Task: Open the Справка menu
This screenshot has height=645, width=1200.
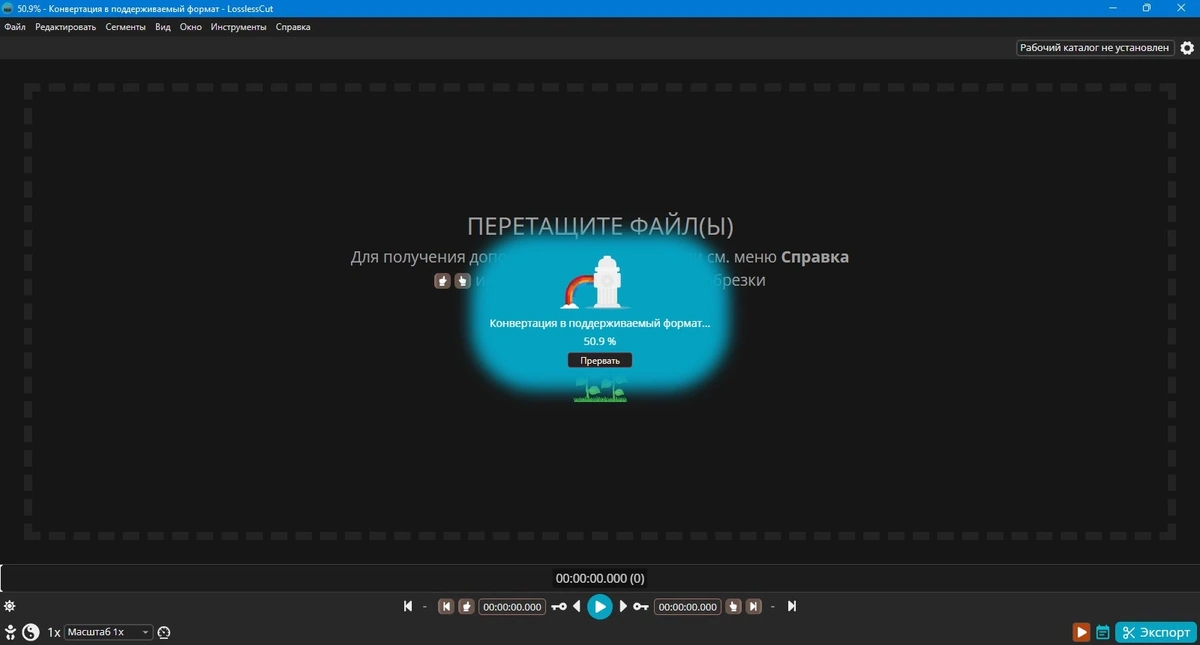Action: [293, 27]
